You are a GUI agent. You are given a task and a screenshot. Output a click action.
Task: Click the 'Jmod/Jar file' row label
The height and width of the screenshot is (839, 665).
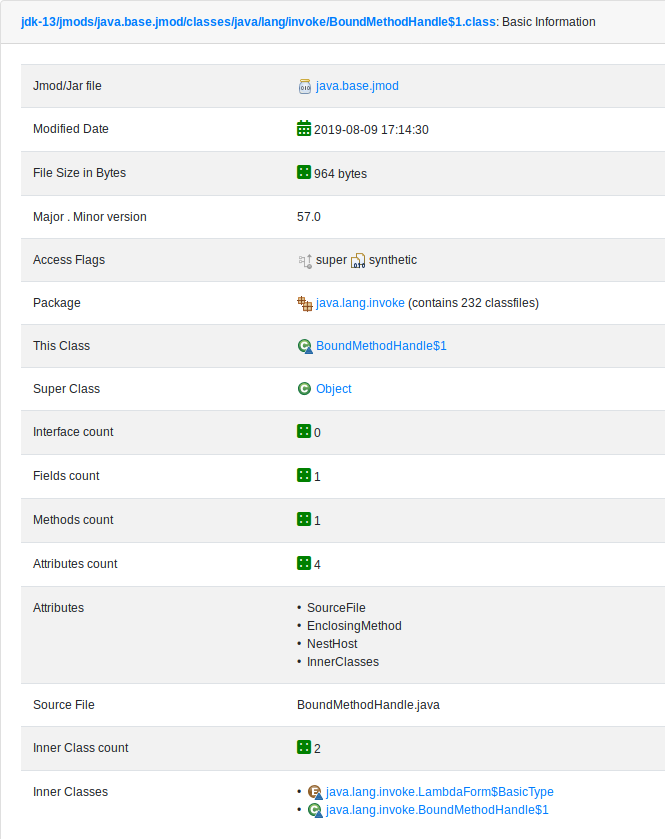(x=67, y=86)
